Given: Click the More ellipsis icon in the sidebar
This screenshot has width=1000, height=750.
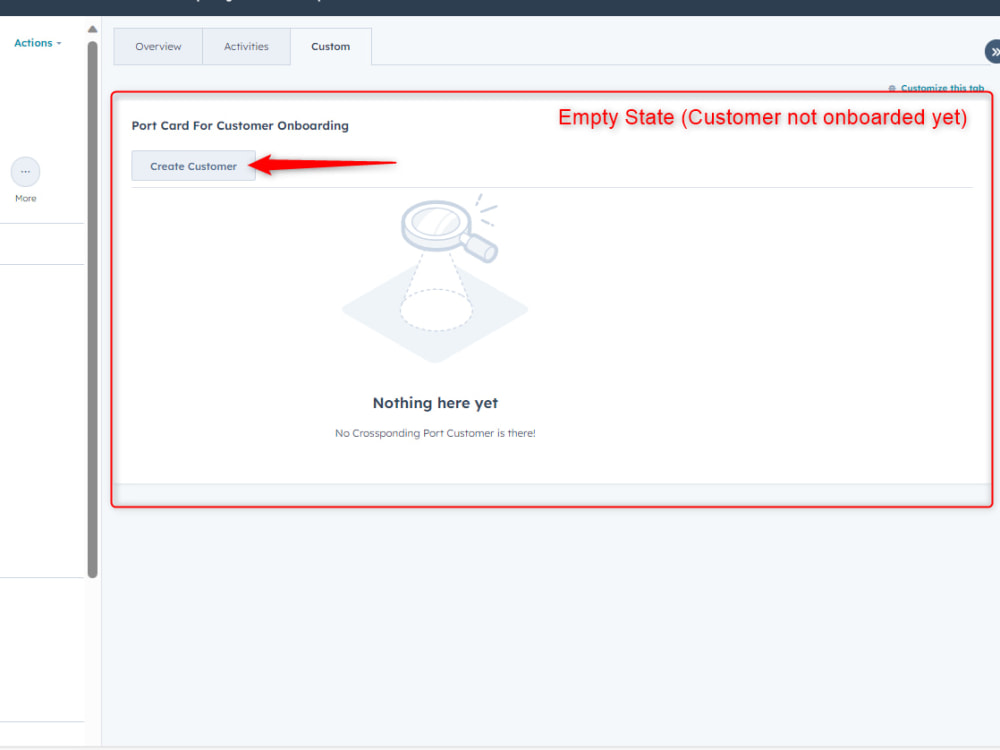Looking at the screenshot, I should coord(25,171).
